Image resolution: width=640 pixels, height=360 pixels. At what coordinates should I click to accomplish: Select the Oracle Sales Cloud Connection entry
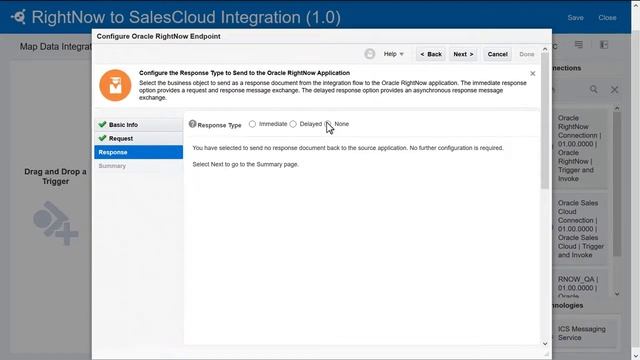click(580, 229)
